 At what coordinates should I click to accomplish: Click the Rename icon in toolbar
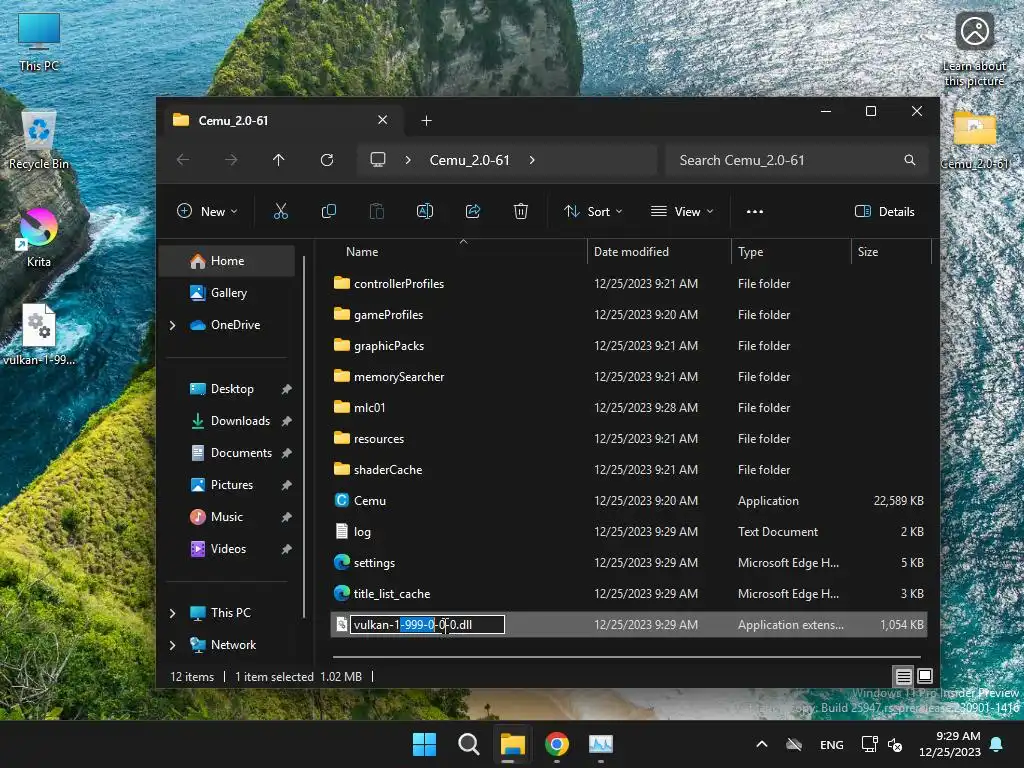click(424, 211)
